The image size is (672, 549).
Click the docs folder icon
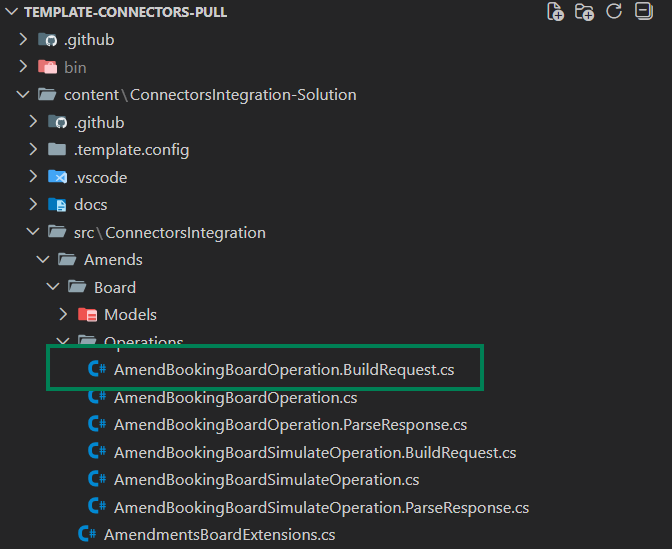pos(57,205)
